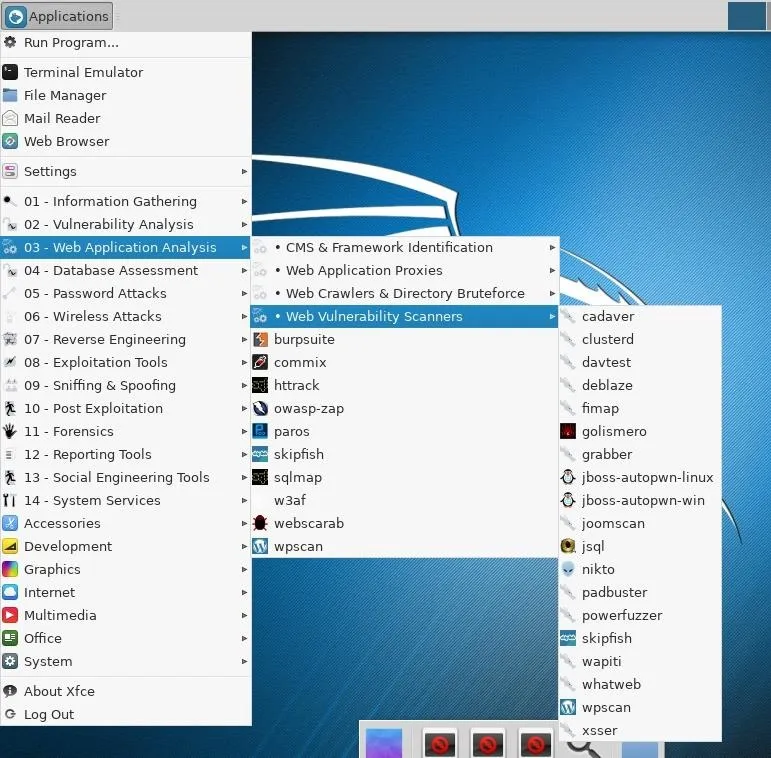This screenshot has width=771, height=758.
Task: Click the Terminal Emulator icon
Action: [10, 72]
